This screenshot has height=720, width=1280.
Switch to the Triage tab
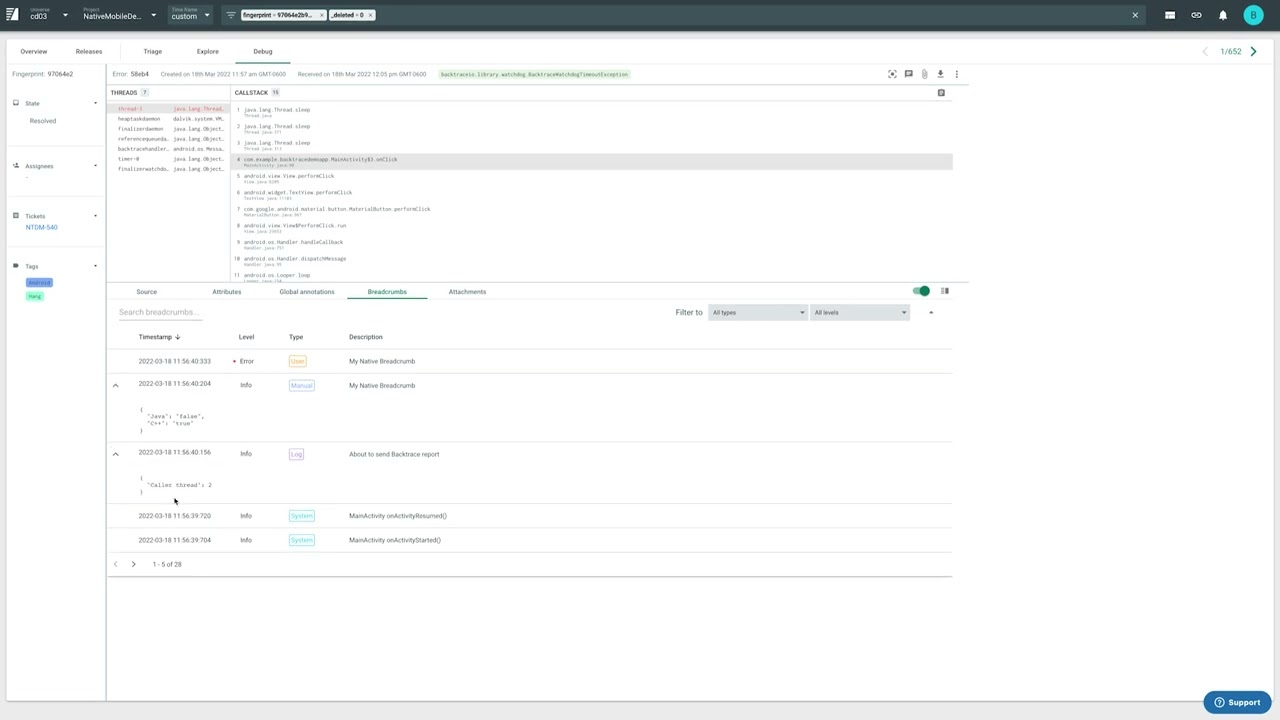[152, 51]
